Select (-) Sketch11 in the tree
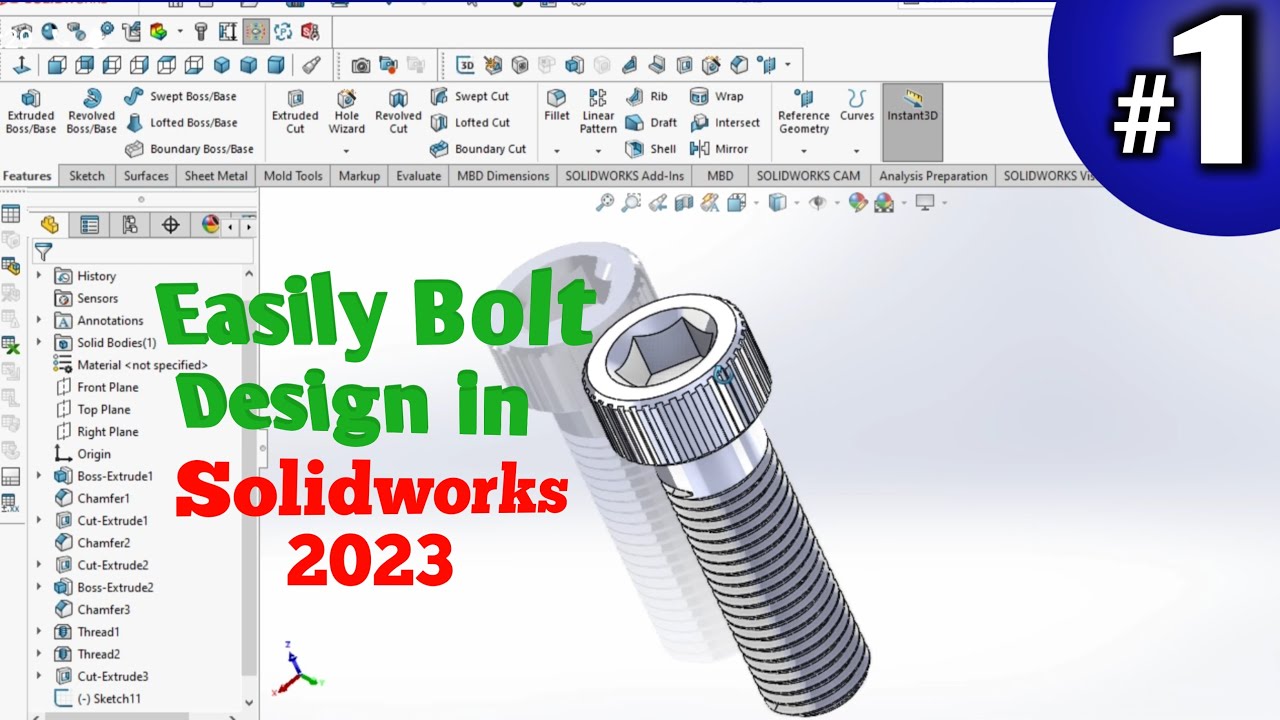Screen dimensions: 1280x720 [98, 699]
